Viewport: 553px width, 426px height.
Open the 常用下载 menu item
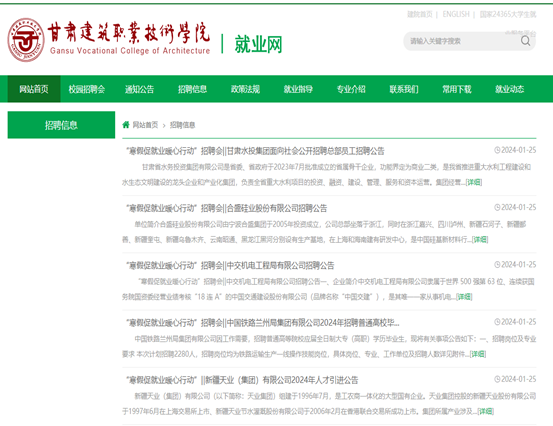click(457, 89)
